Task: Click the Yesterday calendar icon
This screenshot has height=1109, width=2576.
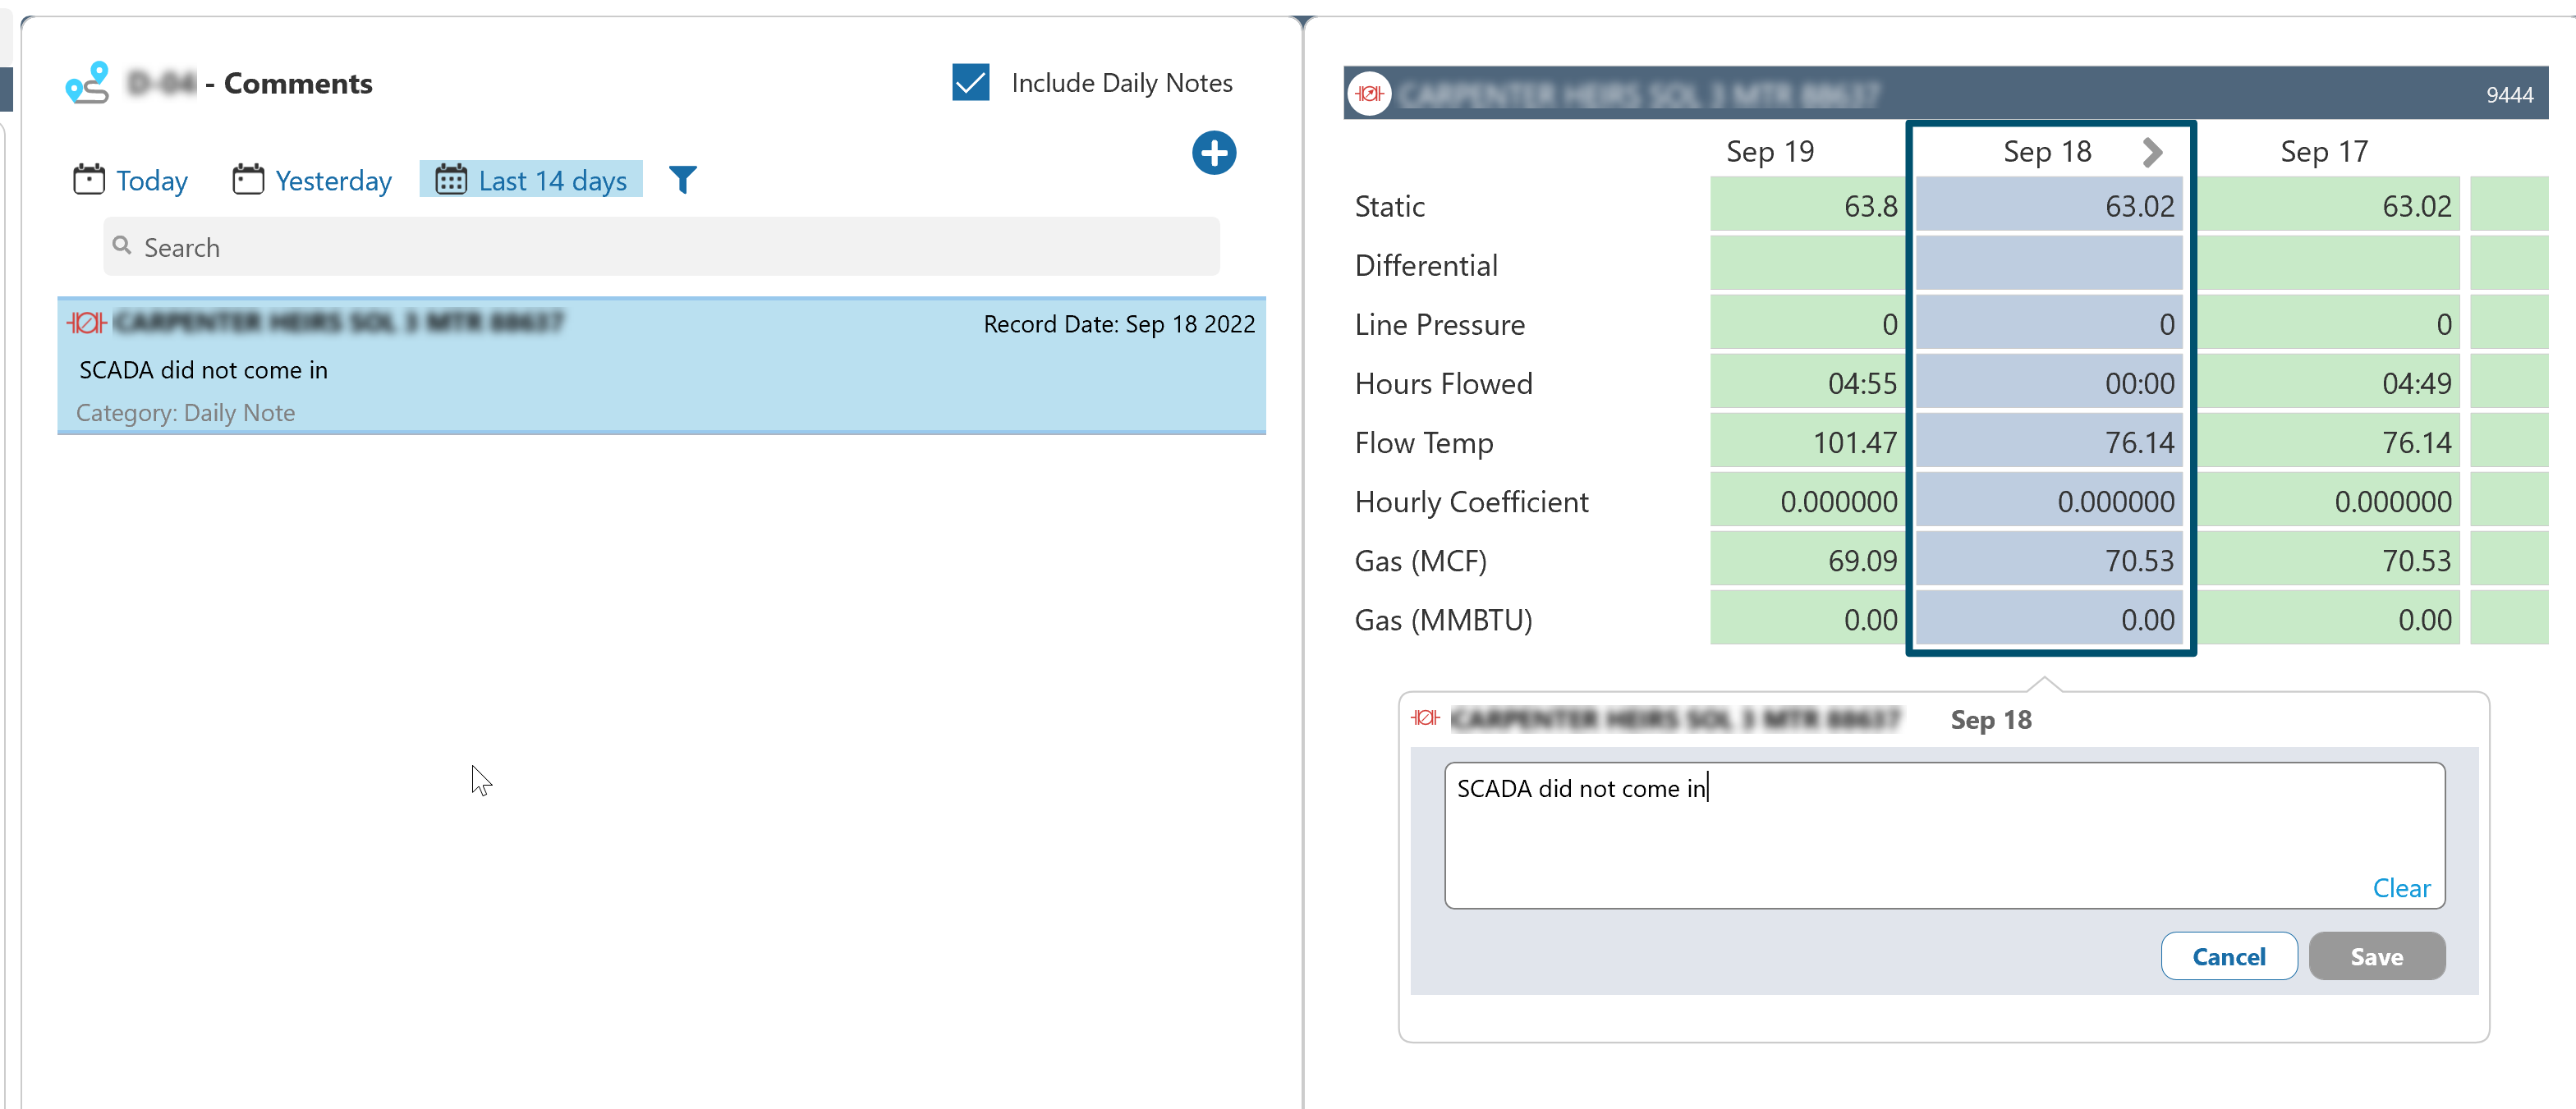Action: coord(248,180)
